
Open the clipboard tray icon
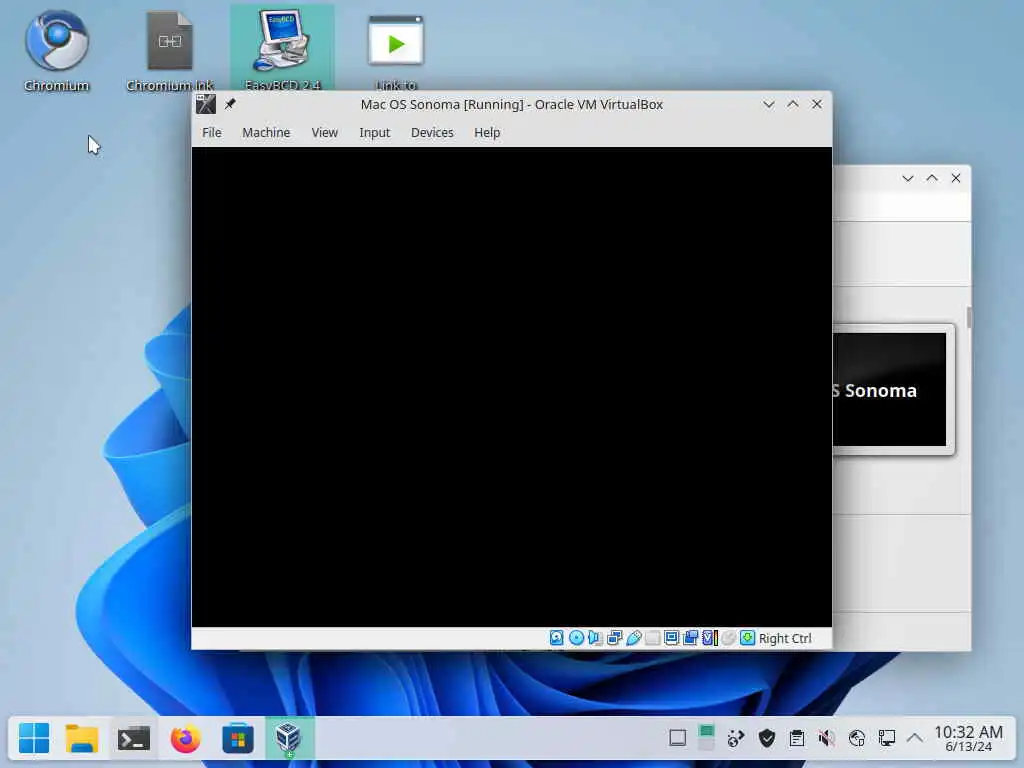tap(797, 739)
